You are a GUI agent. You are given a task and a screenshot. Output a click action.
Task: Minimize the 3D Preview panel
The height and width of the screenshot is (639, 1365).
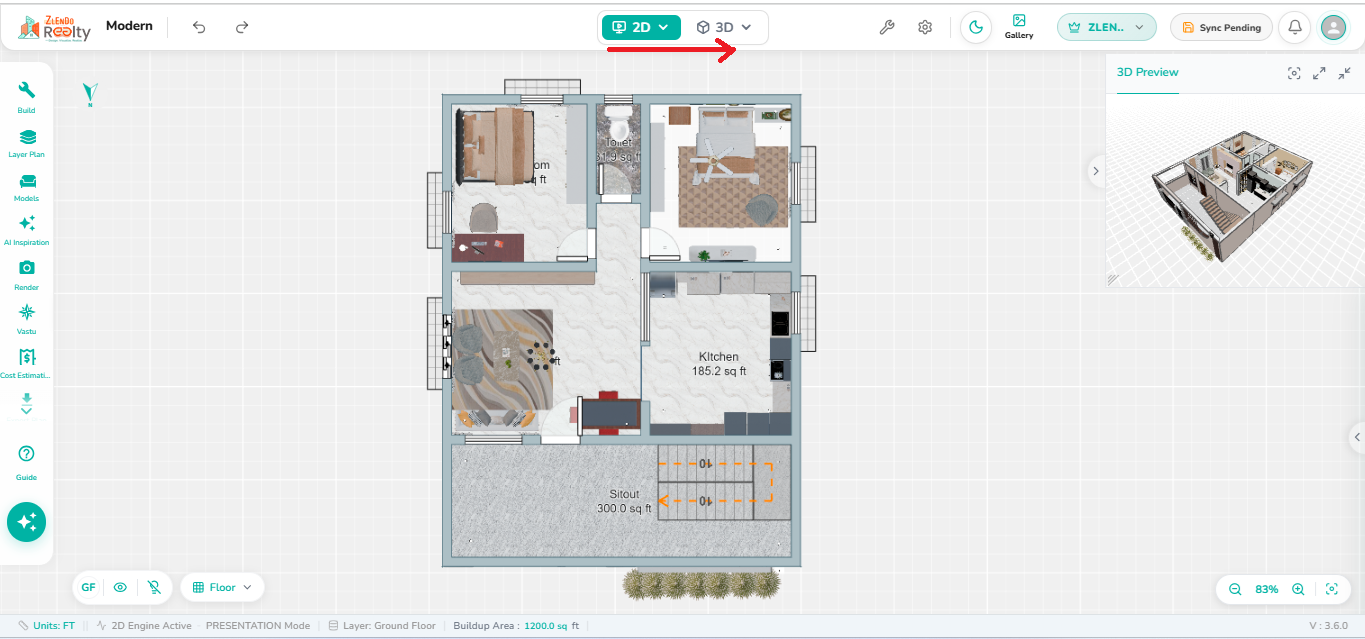coord(1344,73)
